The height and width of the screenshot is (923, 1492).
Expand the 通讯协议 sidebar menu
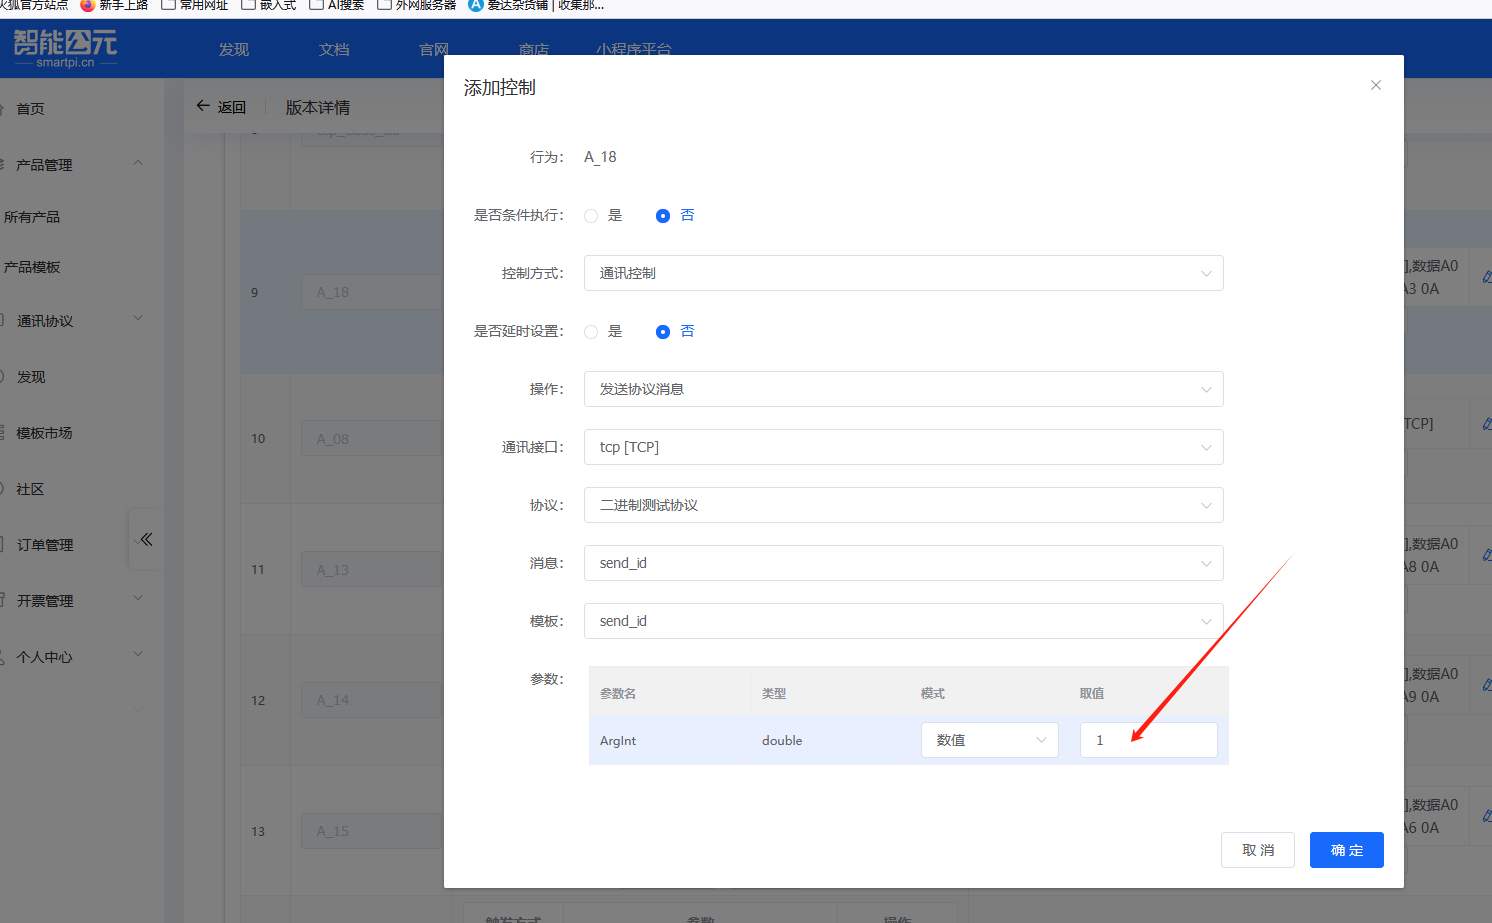point(138,319)
